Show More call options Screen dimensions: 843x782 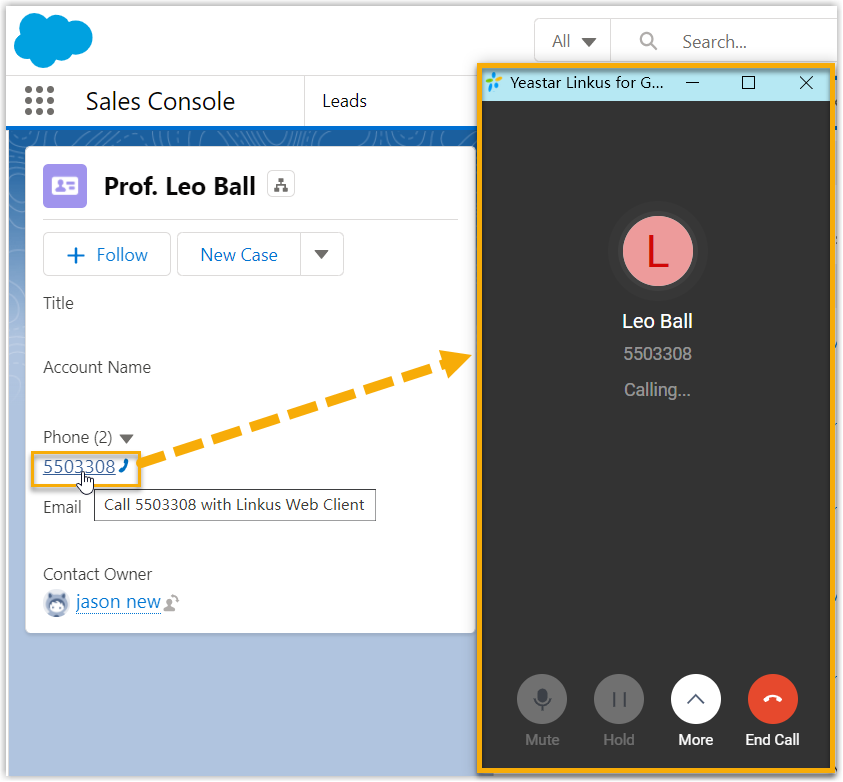click(696, 699)
